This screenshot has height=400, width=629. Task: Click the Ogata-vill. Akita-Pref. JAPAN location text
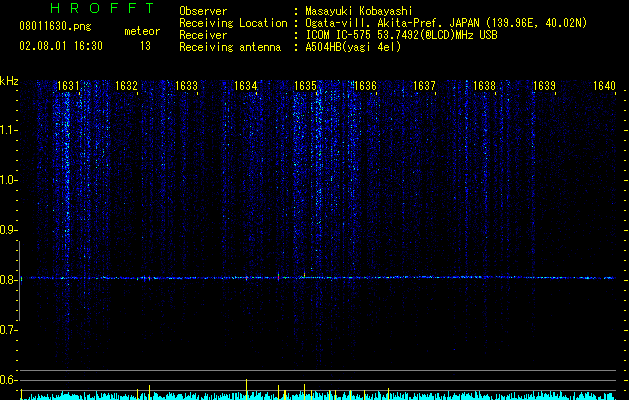(x=446, y=23)
